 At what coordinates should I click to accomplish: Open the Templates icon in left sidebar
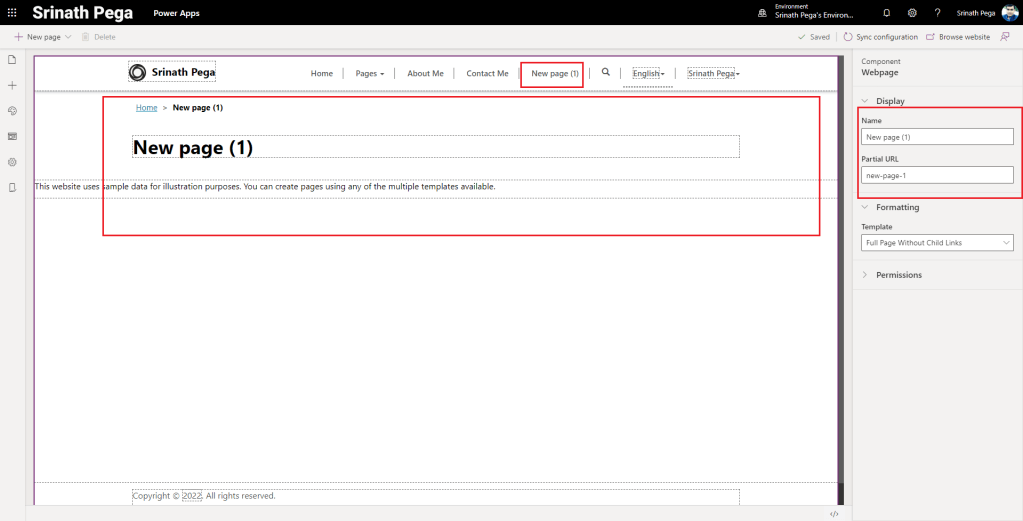coord(12,136)
